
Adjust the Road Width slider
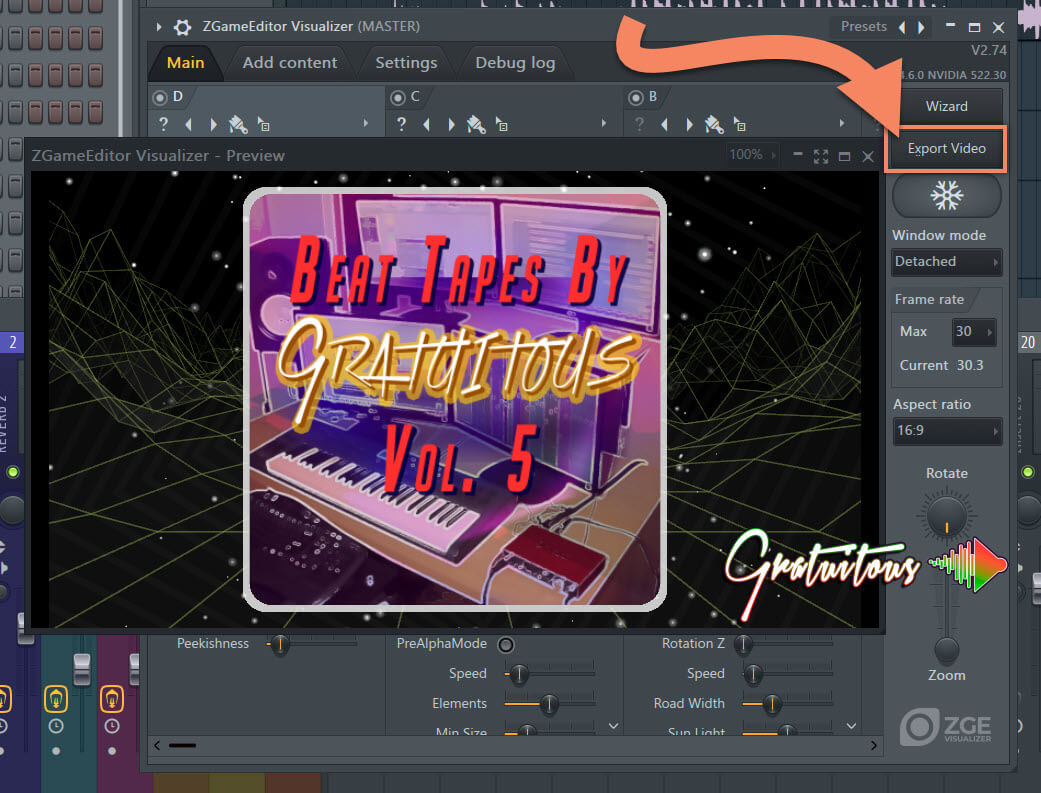(772, 704)
